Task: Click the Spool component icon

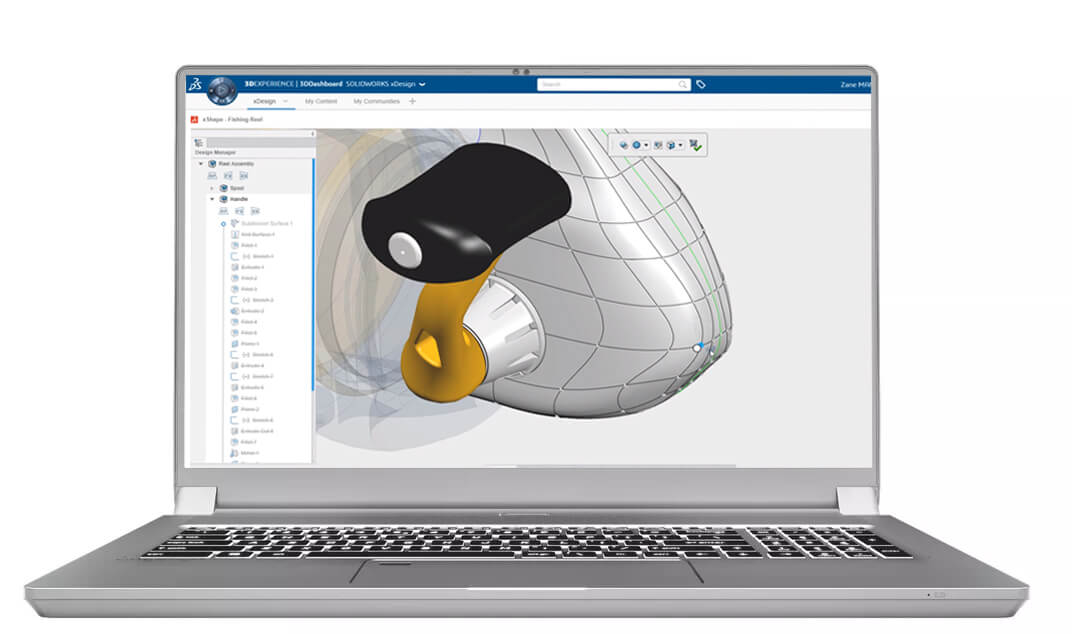Action: (x=224, y=187)
